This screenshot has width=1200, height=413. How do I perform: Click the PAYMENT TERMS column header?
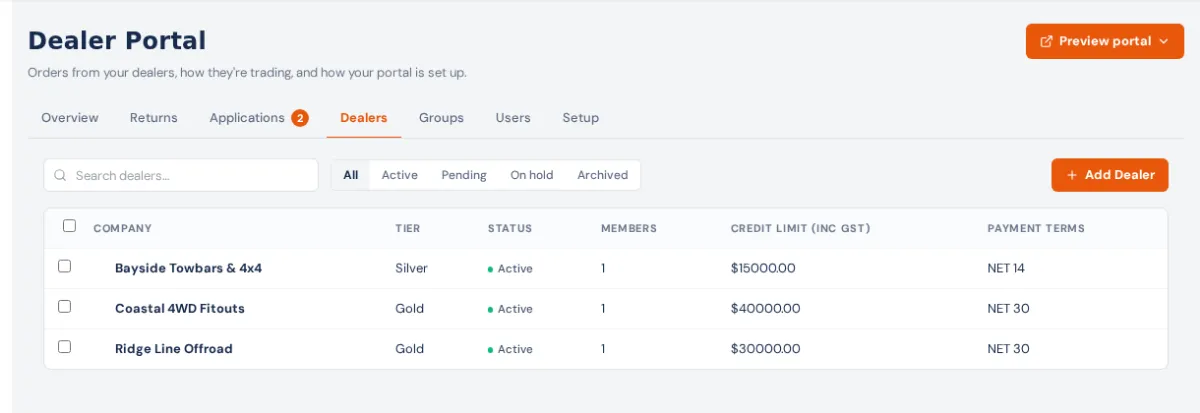(1036, 228)
